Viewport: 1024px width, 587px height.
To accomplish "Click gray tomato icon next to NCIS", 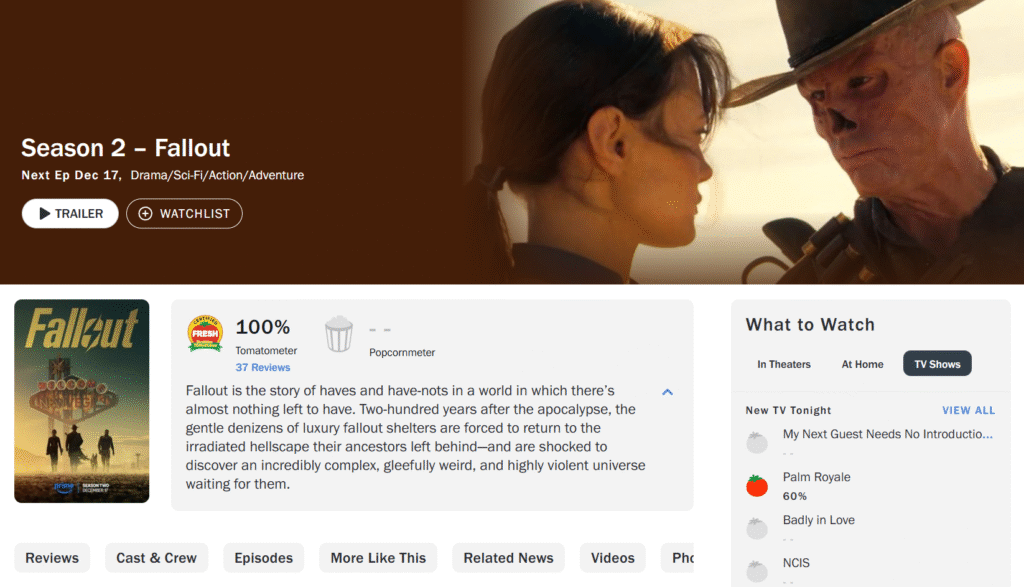I will (757, 570).
